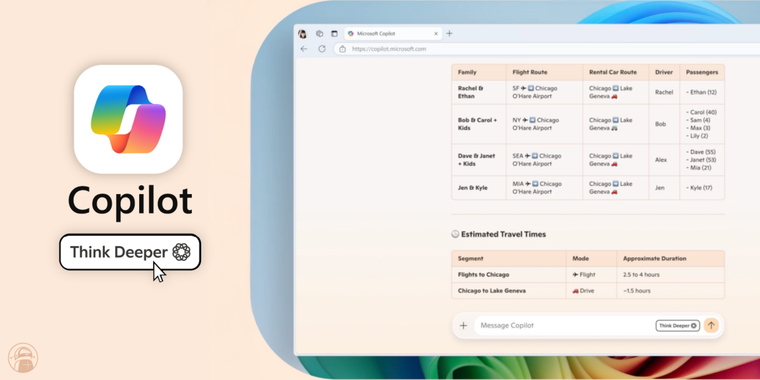The width and height of the screenshot is (760, 380).
Task: Click the large Copilot logo tile
Action: pyautogui.click(x=128, y=119)
